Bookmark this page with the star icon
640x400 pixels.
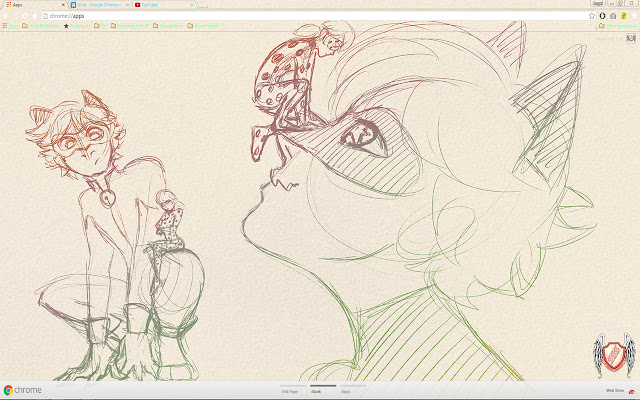coord(592,16)
